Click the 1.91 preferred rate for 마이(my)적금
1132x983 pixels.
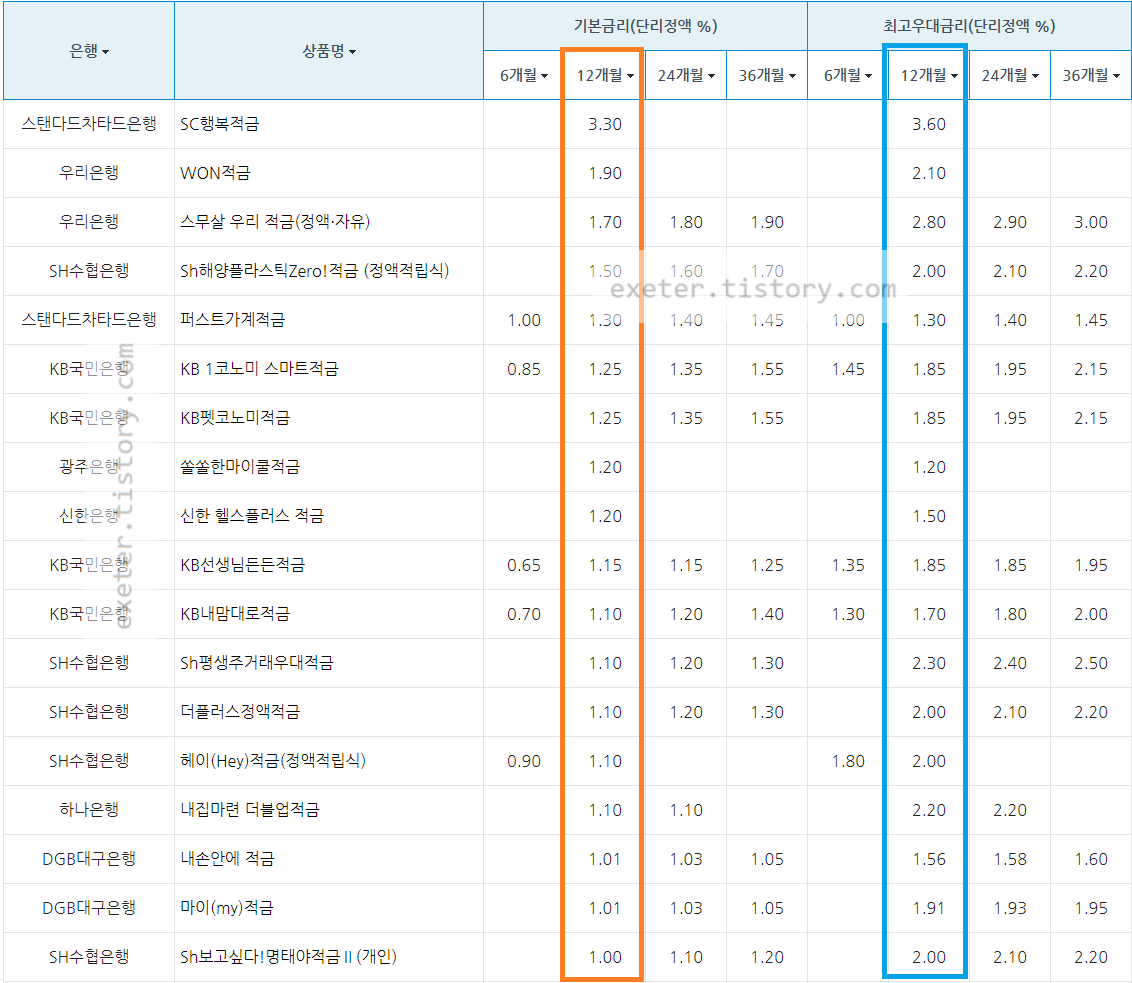click(x=929, y=909)
